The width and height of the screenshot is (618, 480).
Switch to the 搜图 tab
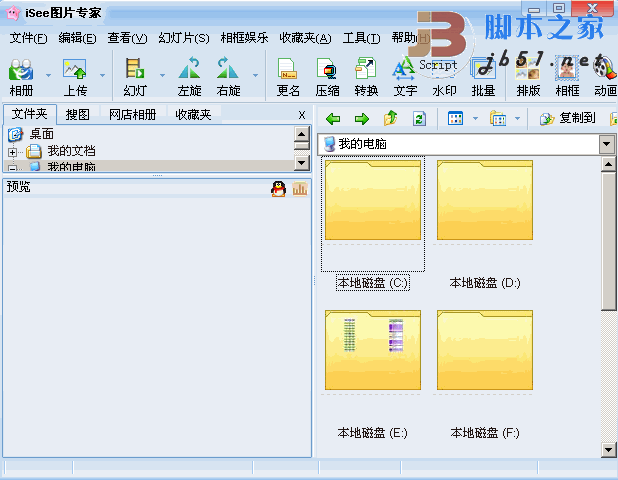coord(77,115)
